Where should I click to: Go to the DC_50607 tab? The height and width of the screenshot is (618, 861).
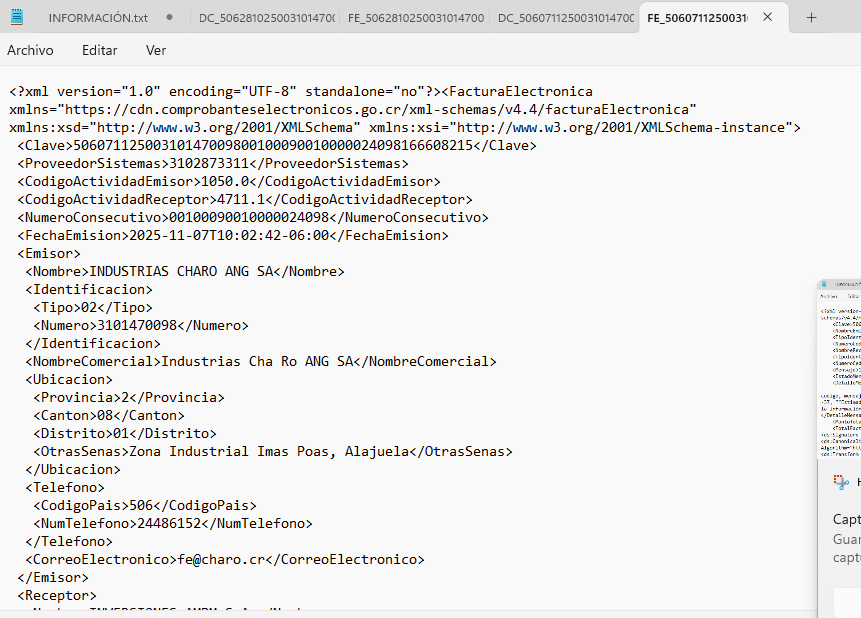point(565,18)
